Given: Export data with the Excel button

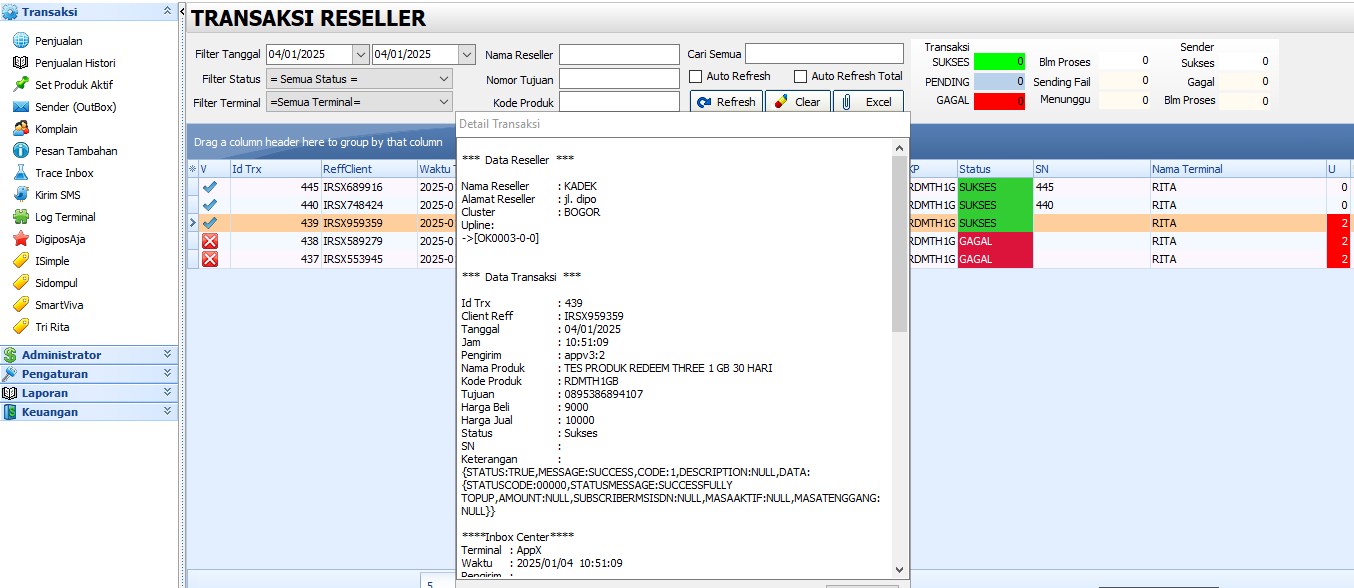Looking at the screenshot, I should click(869, 101).
